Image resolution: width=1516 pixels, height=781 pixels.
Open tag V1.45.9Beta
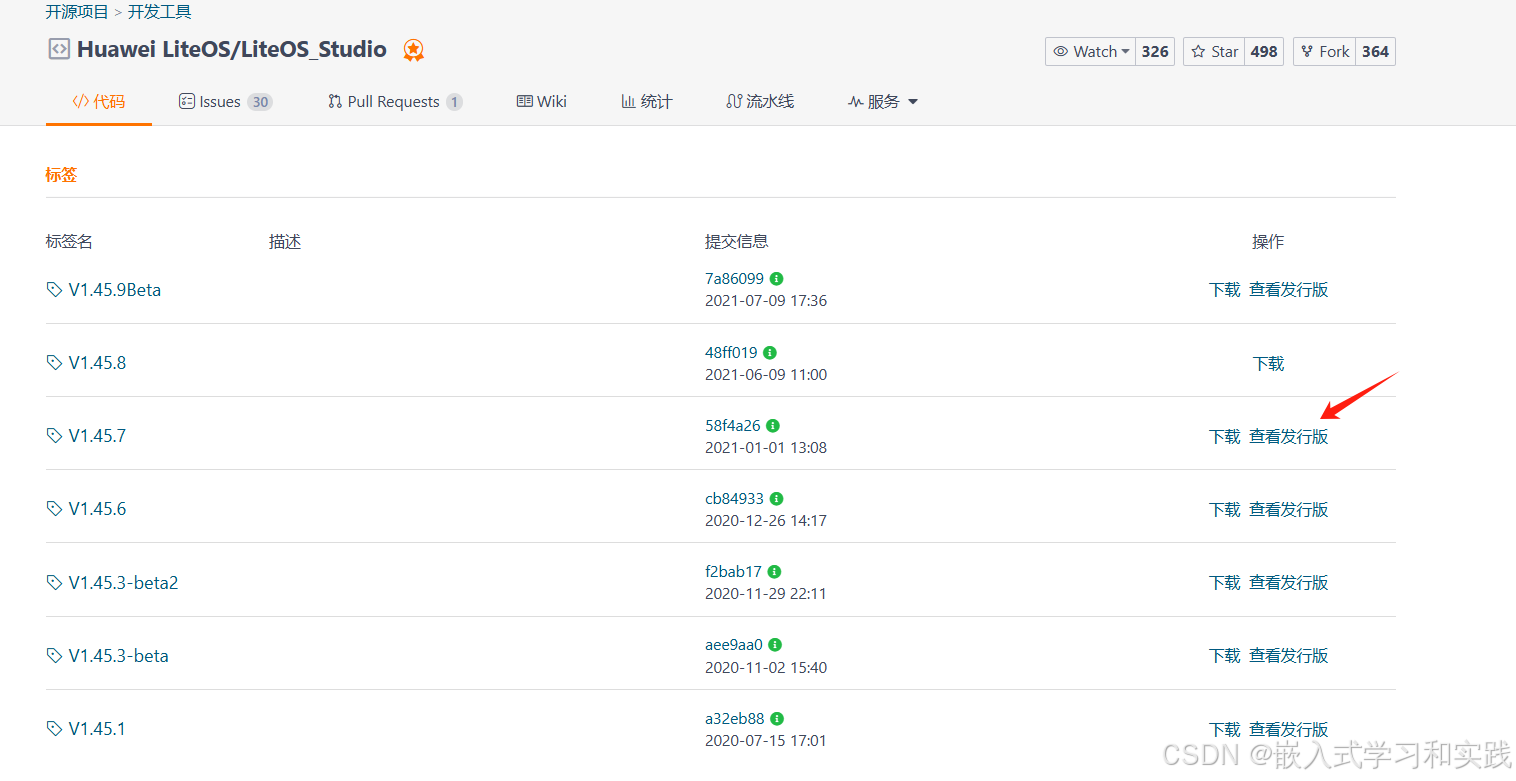115,290
